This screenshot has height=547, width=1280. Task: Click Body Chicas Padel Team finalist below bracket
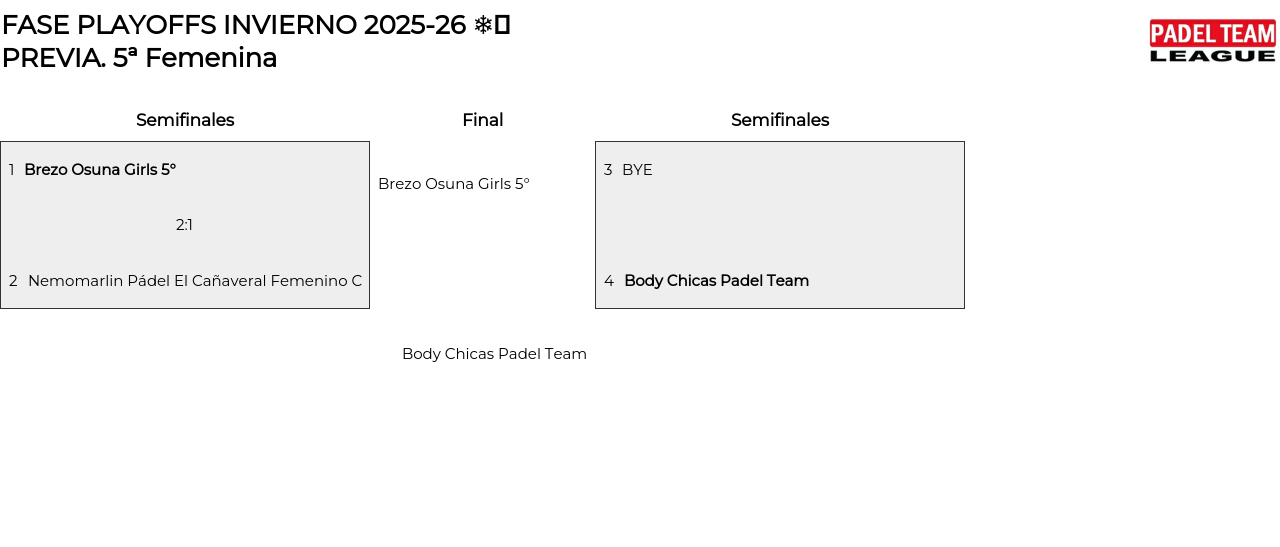(494, 354)
